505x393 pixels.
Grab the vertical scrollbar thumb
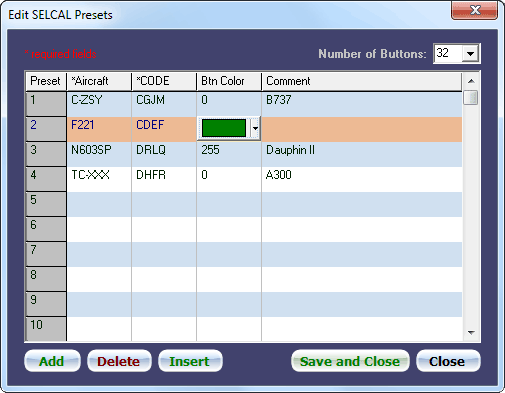coord(471,98)
